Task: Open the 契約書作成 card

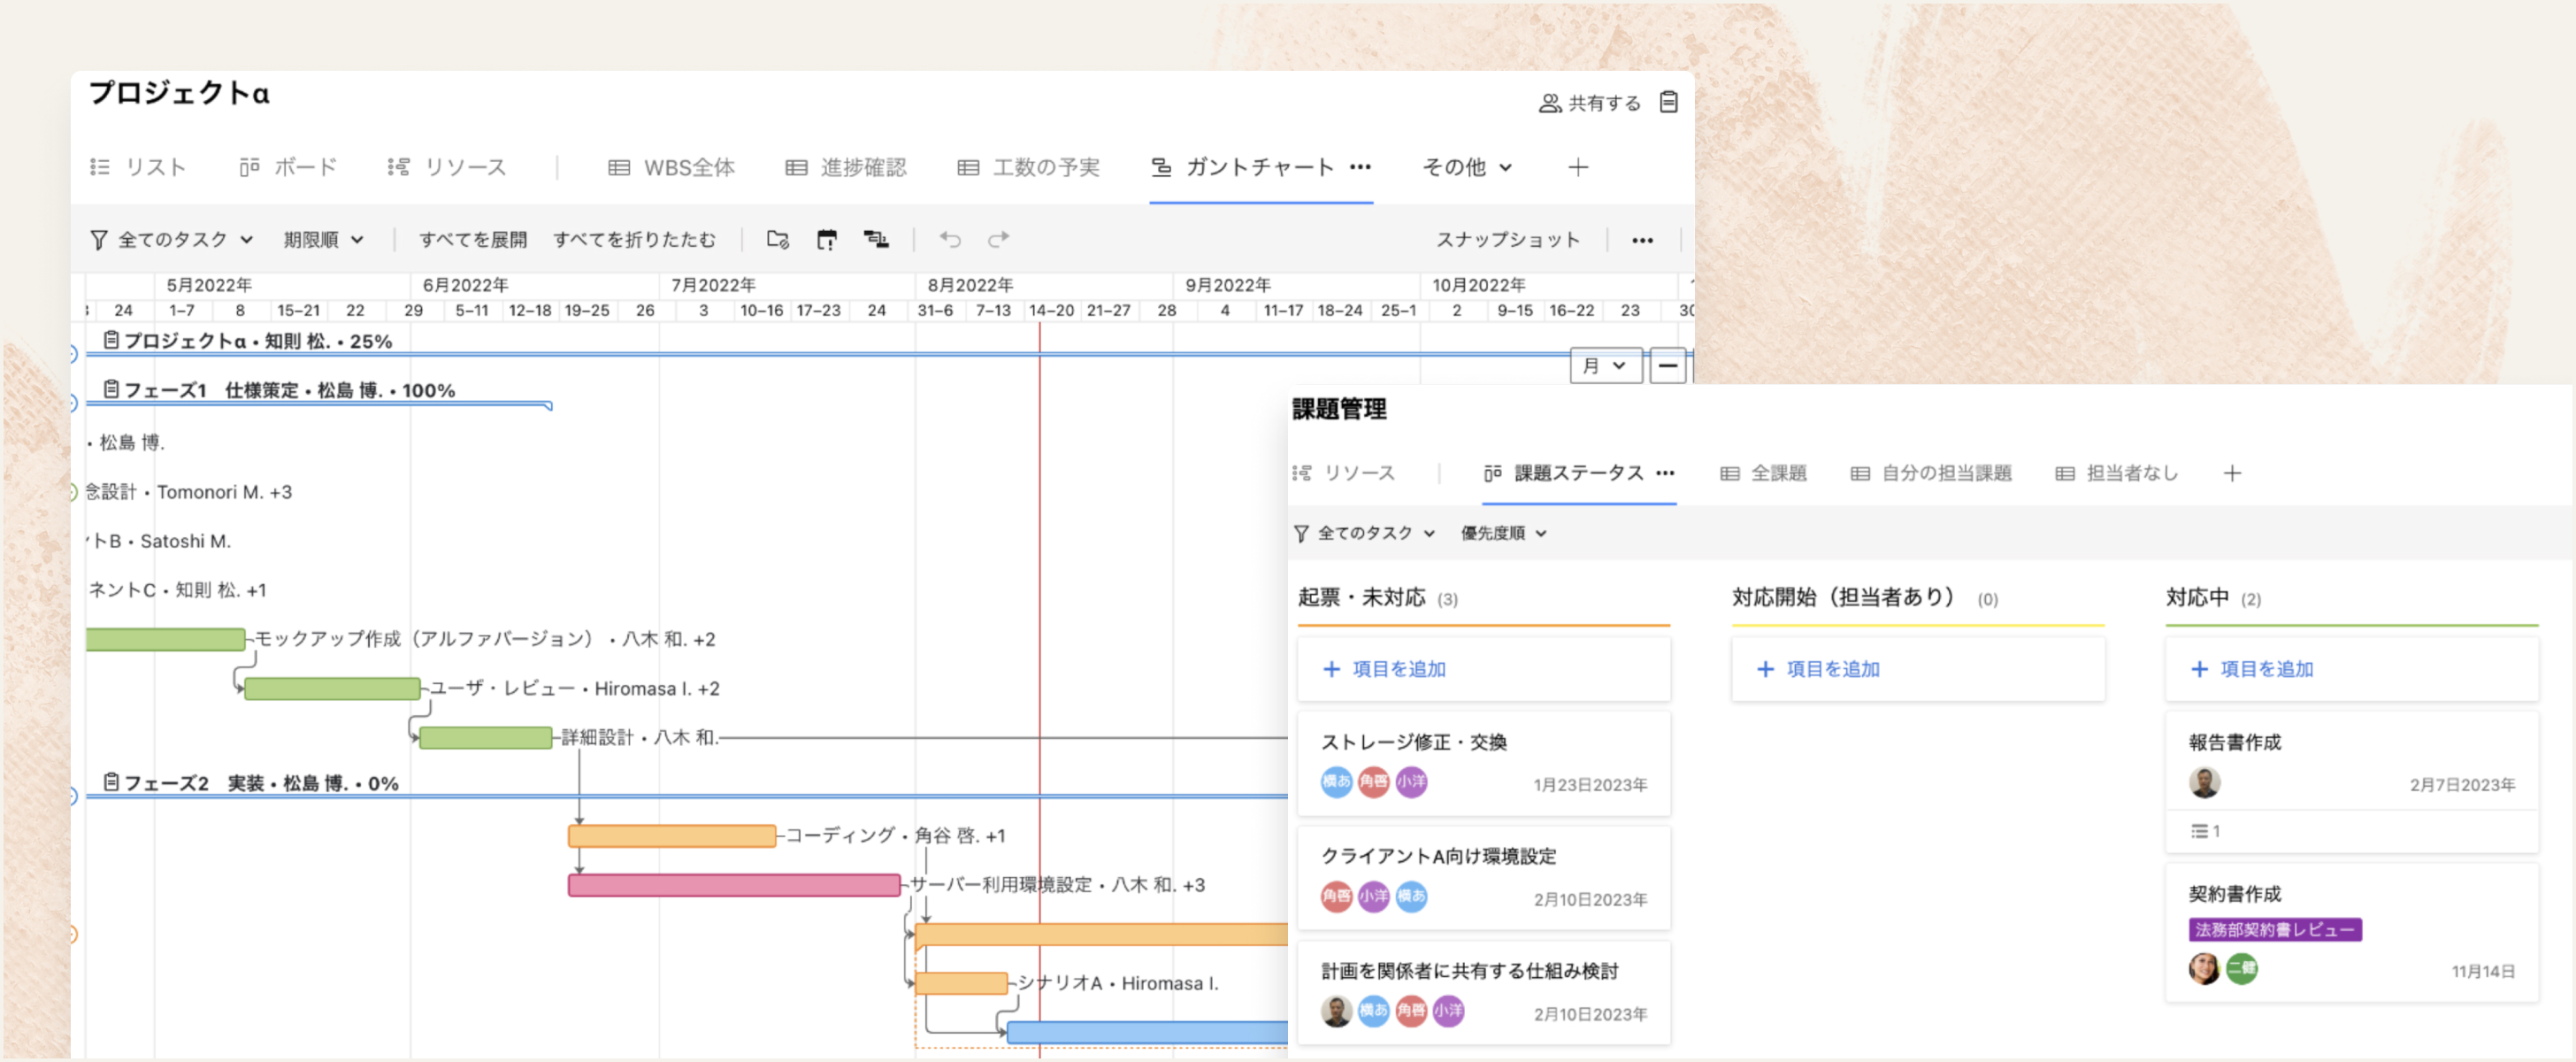Action: click(2352, 932)
